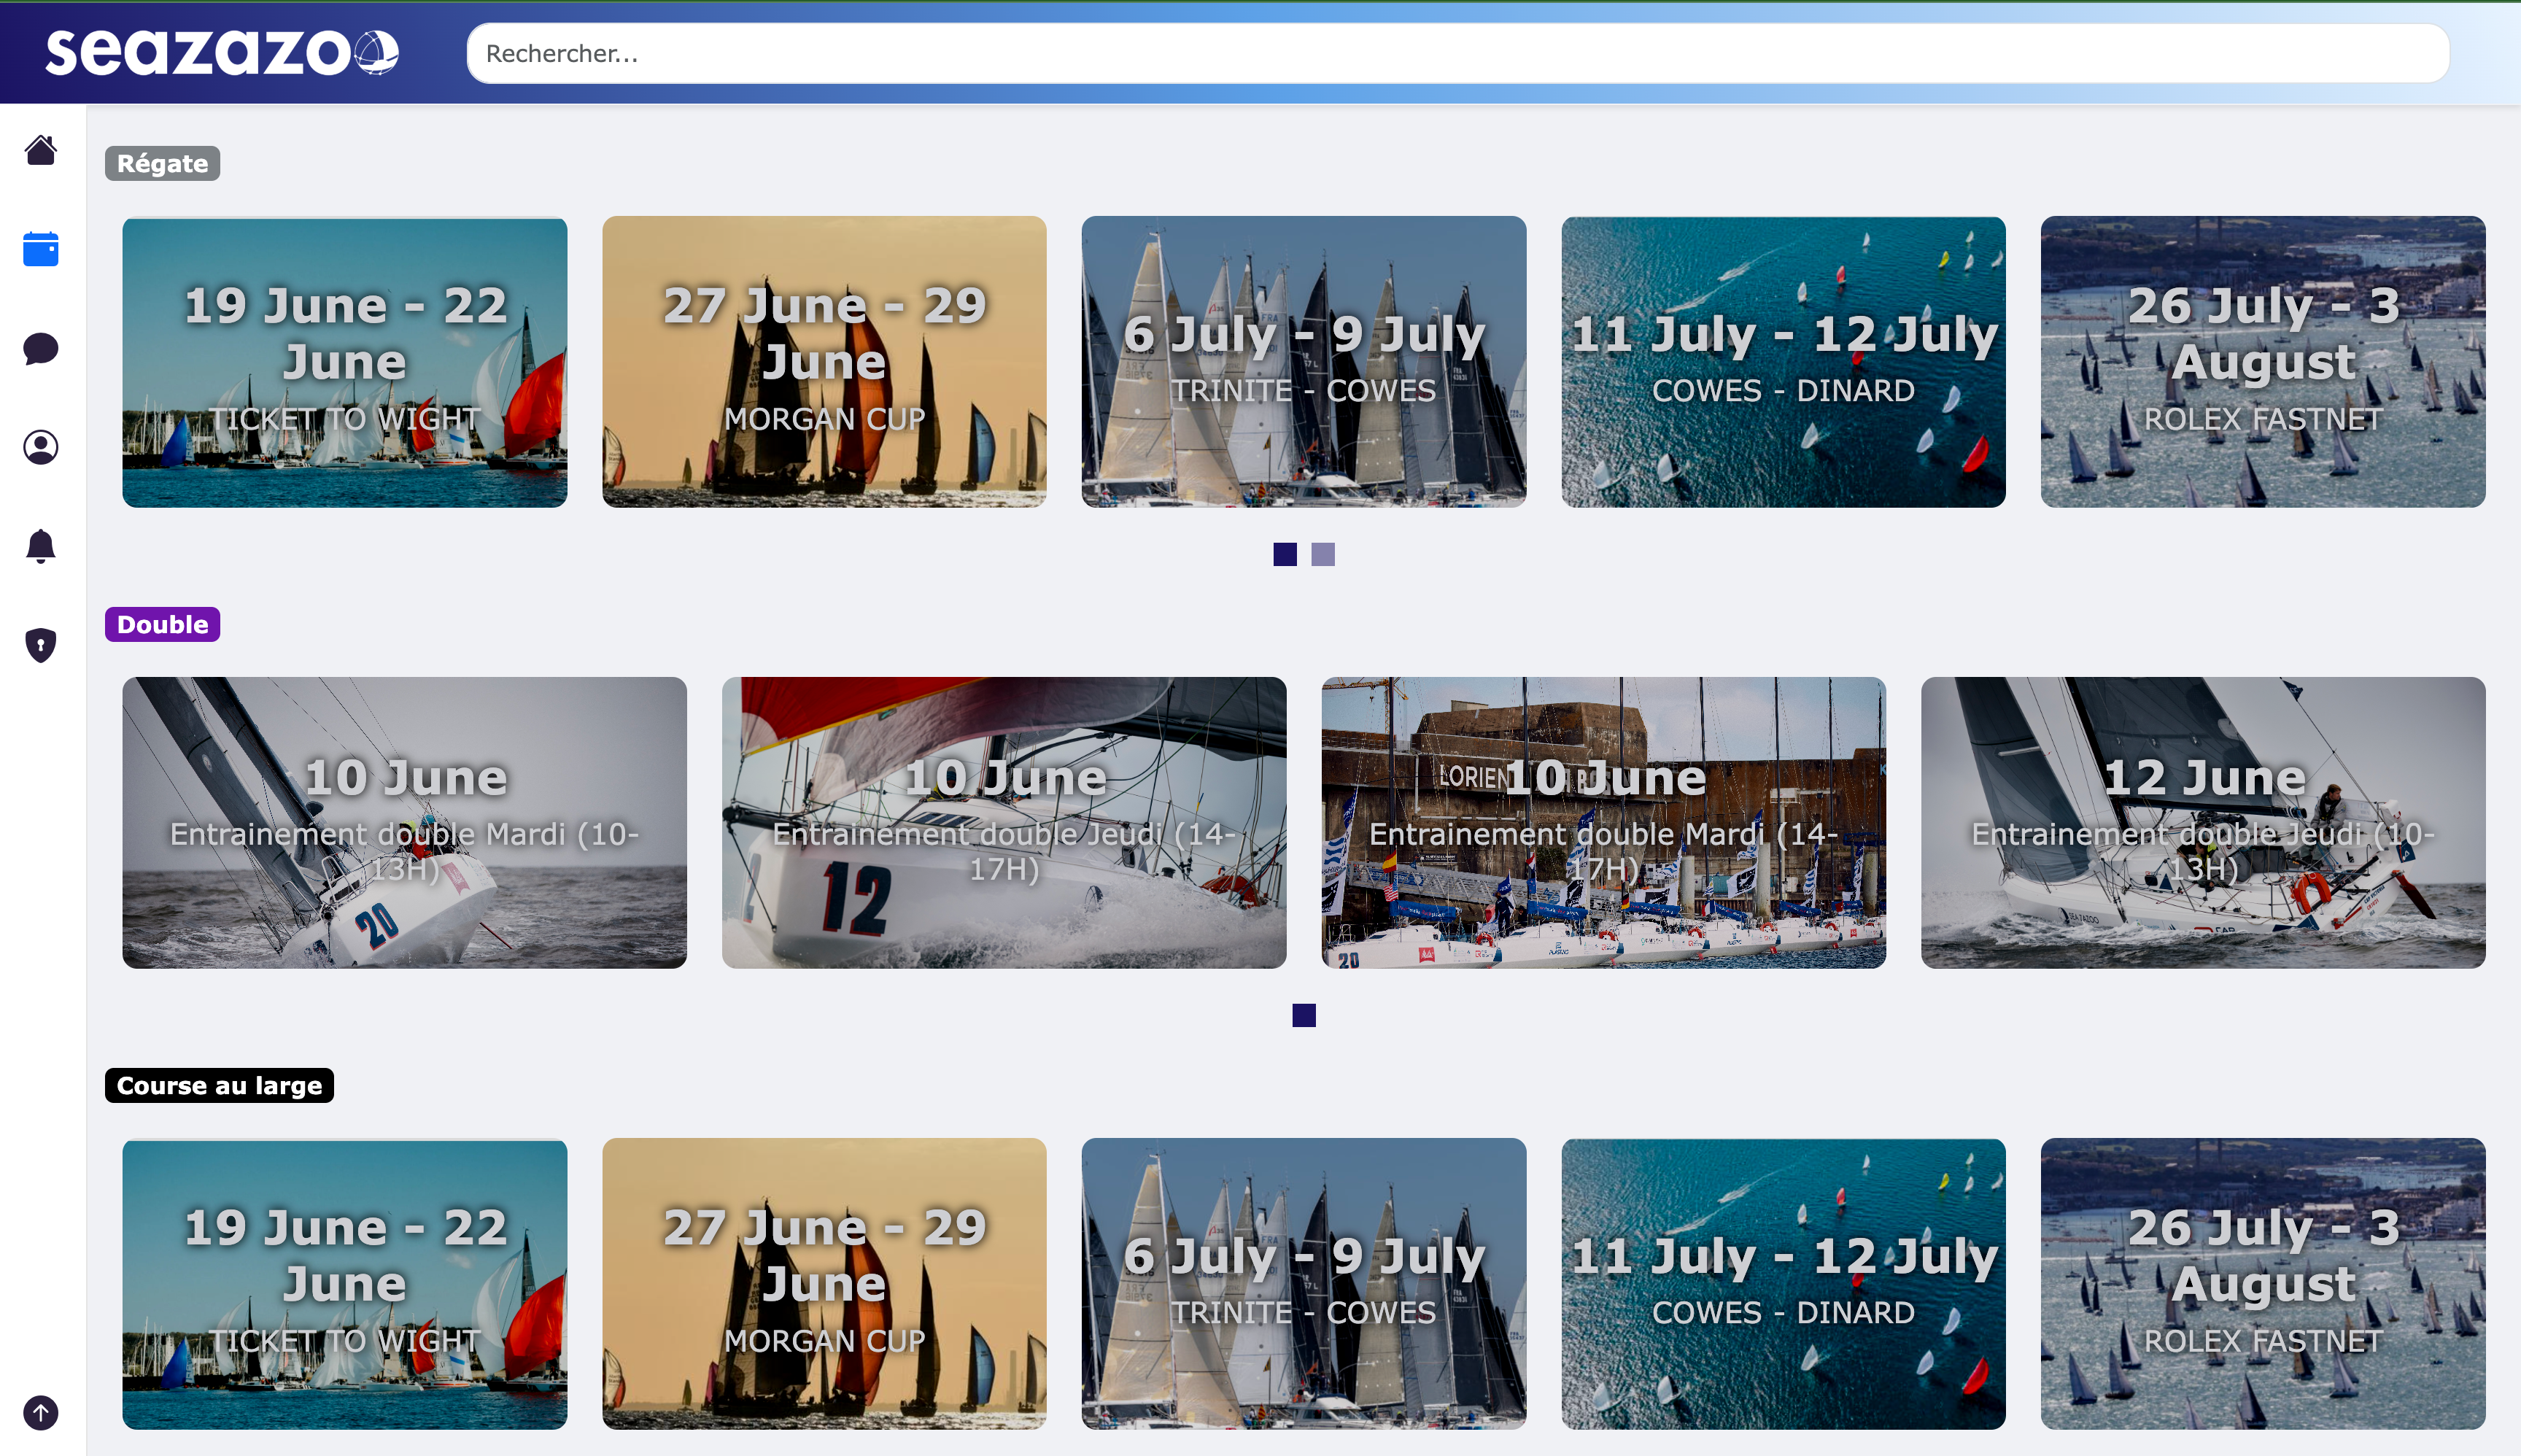The height and width of the screenshot is (1456, 2521).
Task: Click the Seazazo logo
Action: click(221, 52)
